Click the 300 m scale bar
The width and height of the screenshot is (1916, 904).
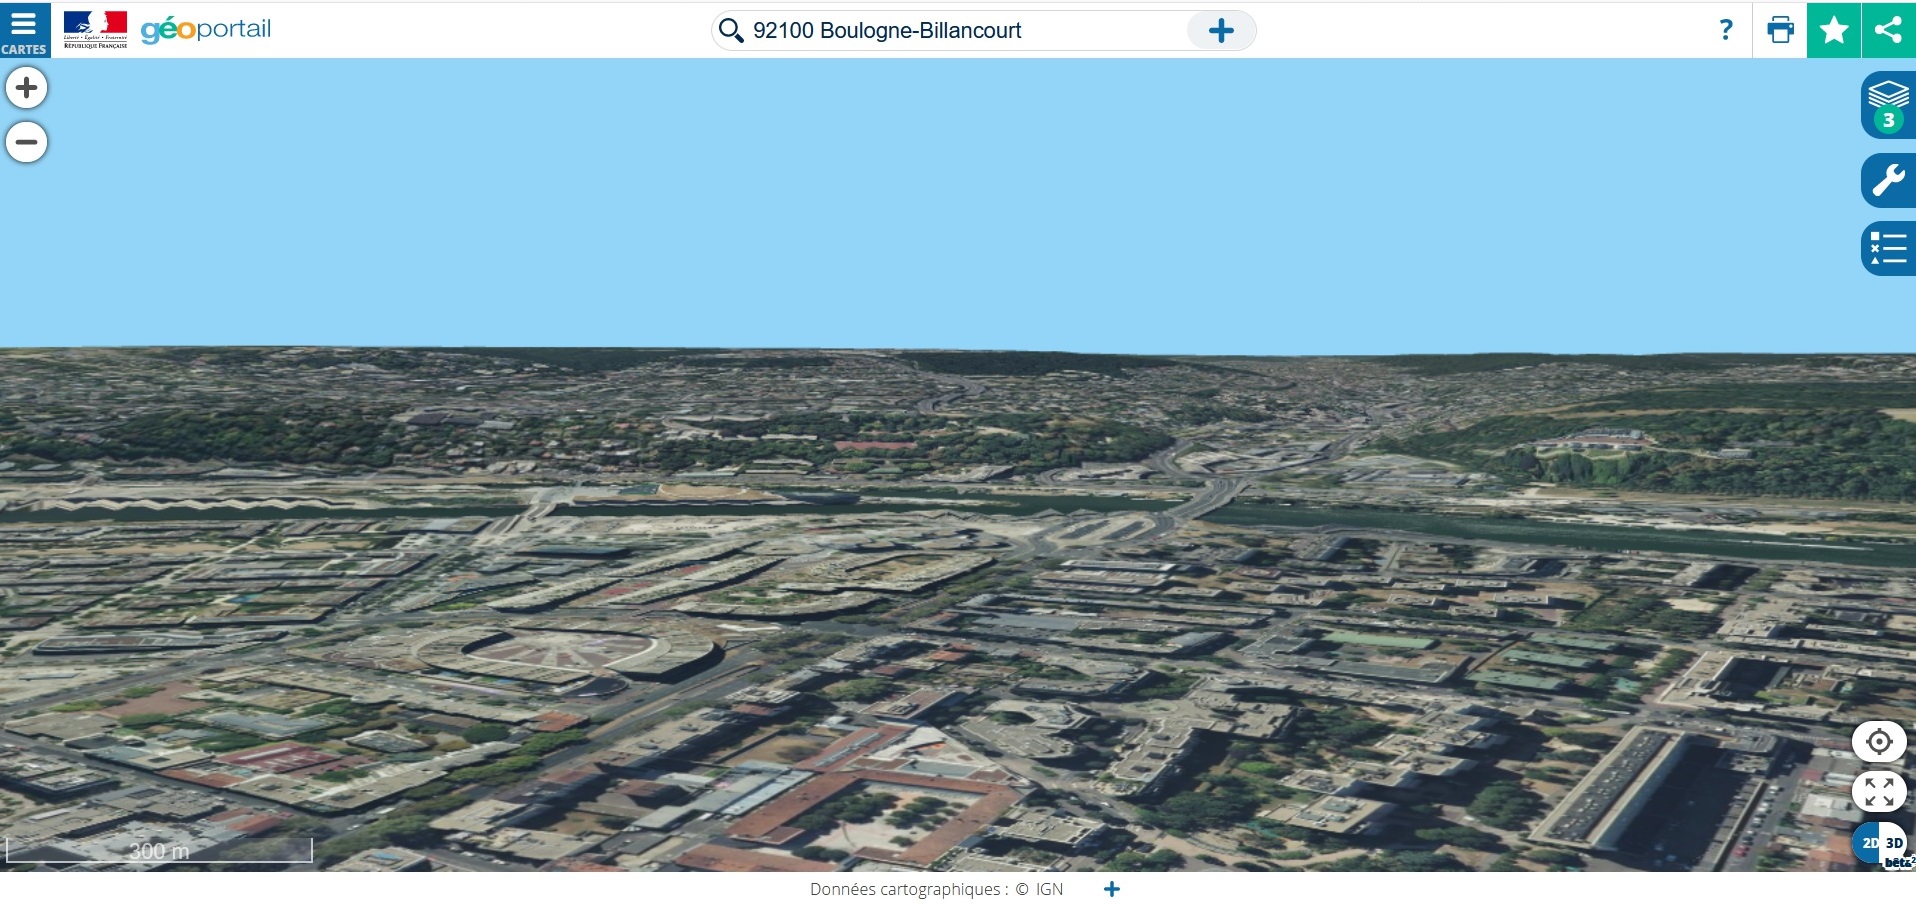(160, 850)
